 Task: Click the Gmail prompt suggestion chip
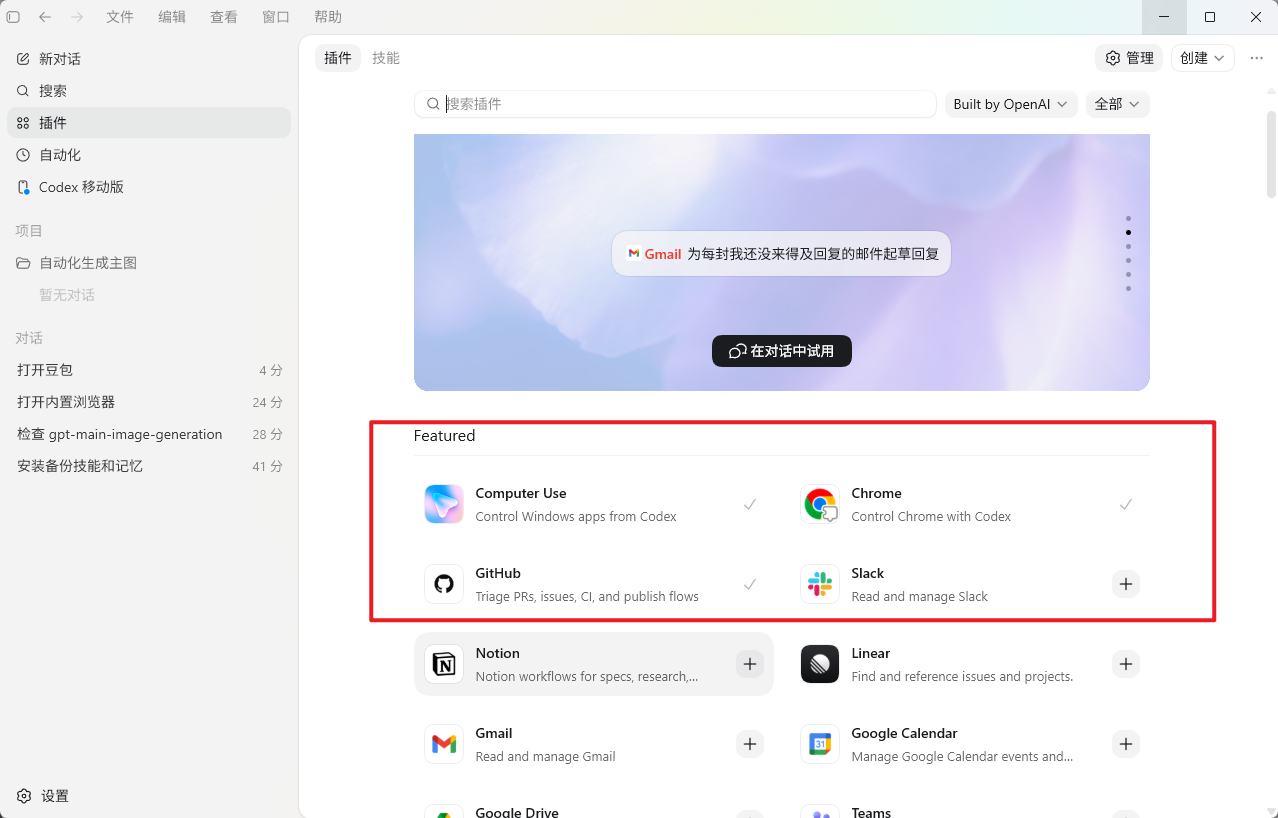pyautogui.click(x=781, y=254)
